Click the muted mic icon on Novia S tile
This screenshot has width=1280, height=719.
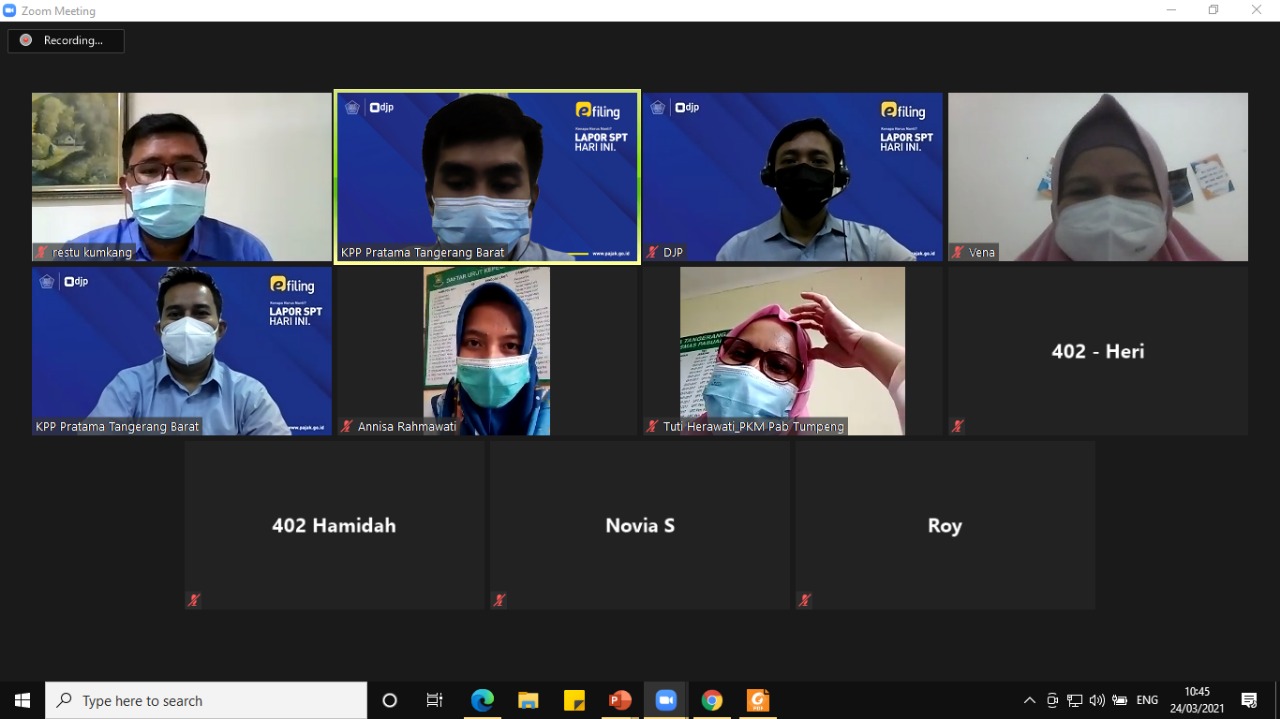tap(499, 600)
